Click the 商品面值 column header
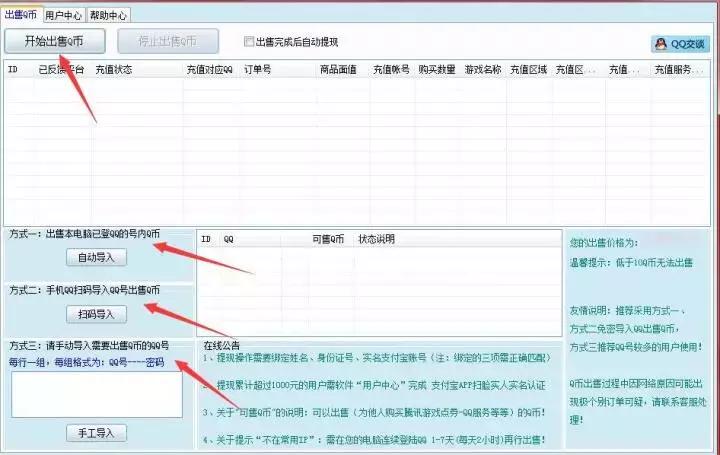 point(338,70)
